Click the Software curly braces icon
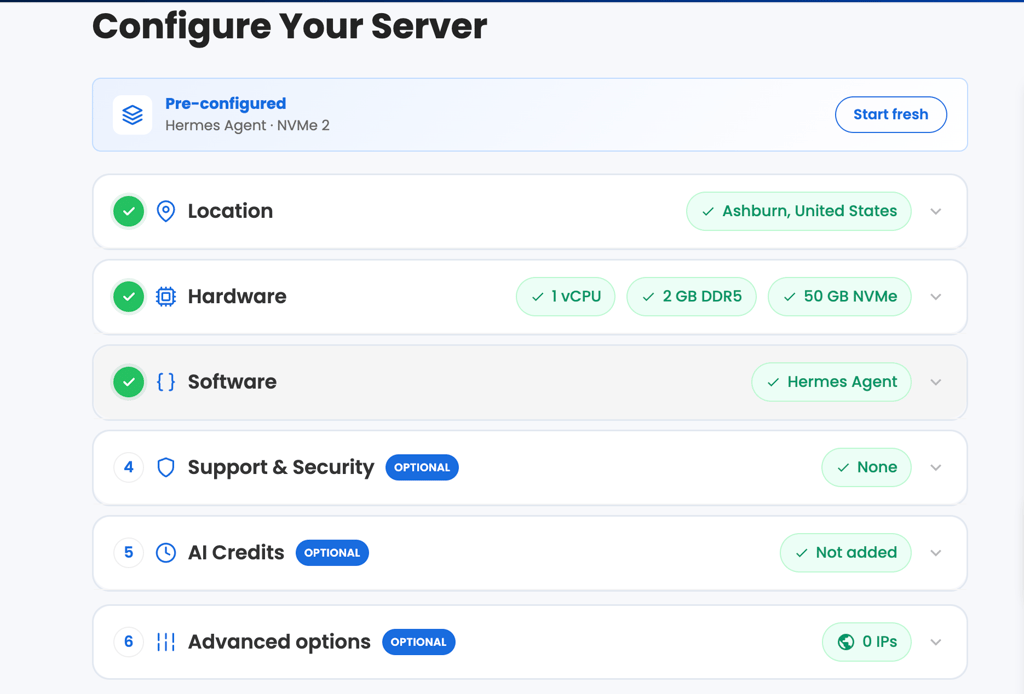 [x=166, y=382]
